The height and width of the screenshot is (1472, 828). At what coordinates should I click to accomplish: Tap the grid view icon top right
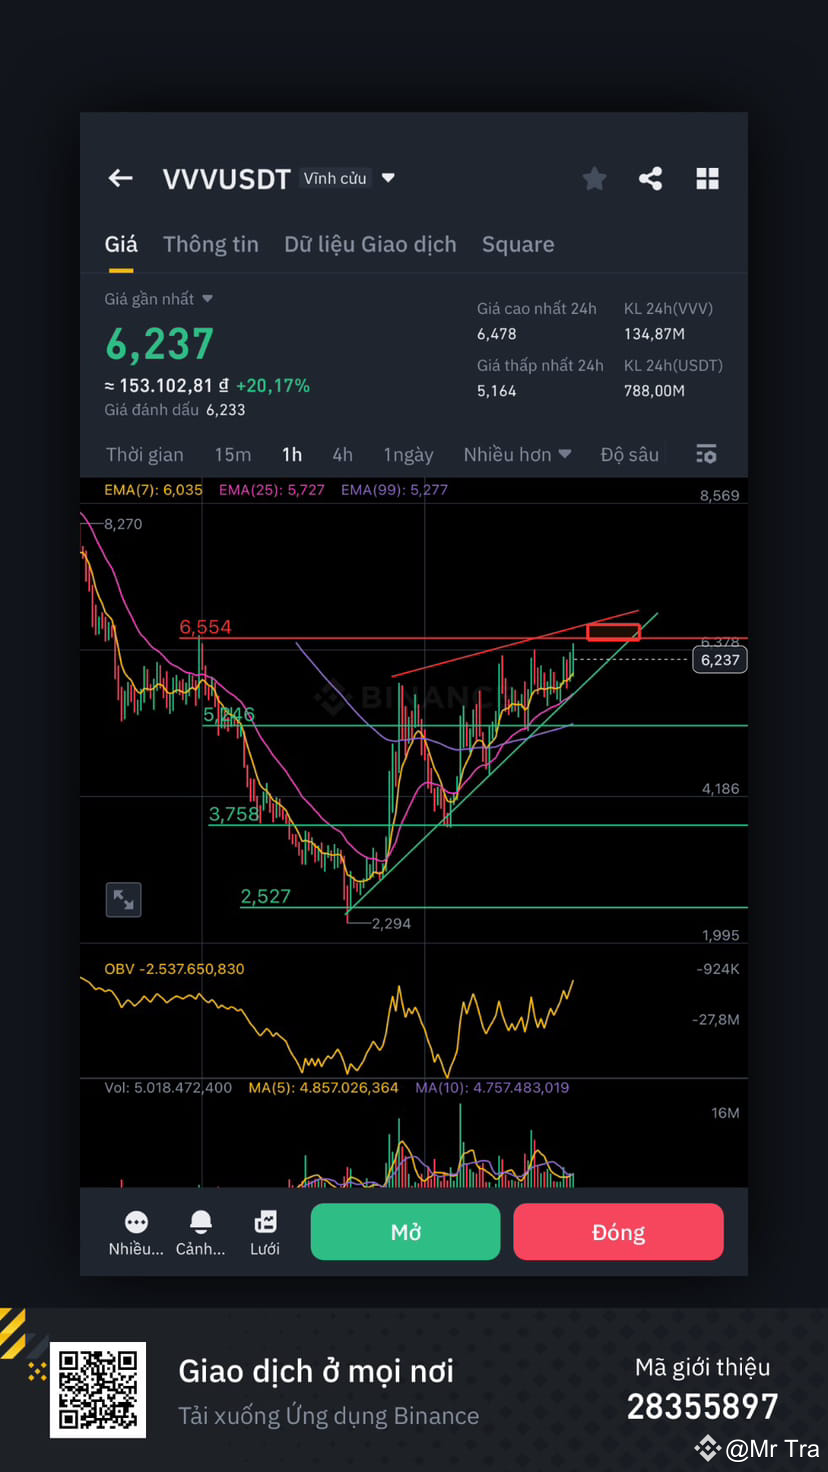708,178
